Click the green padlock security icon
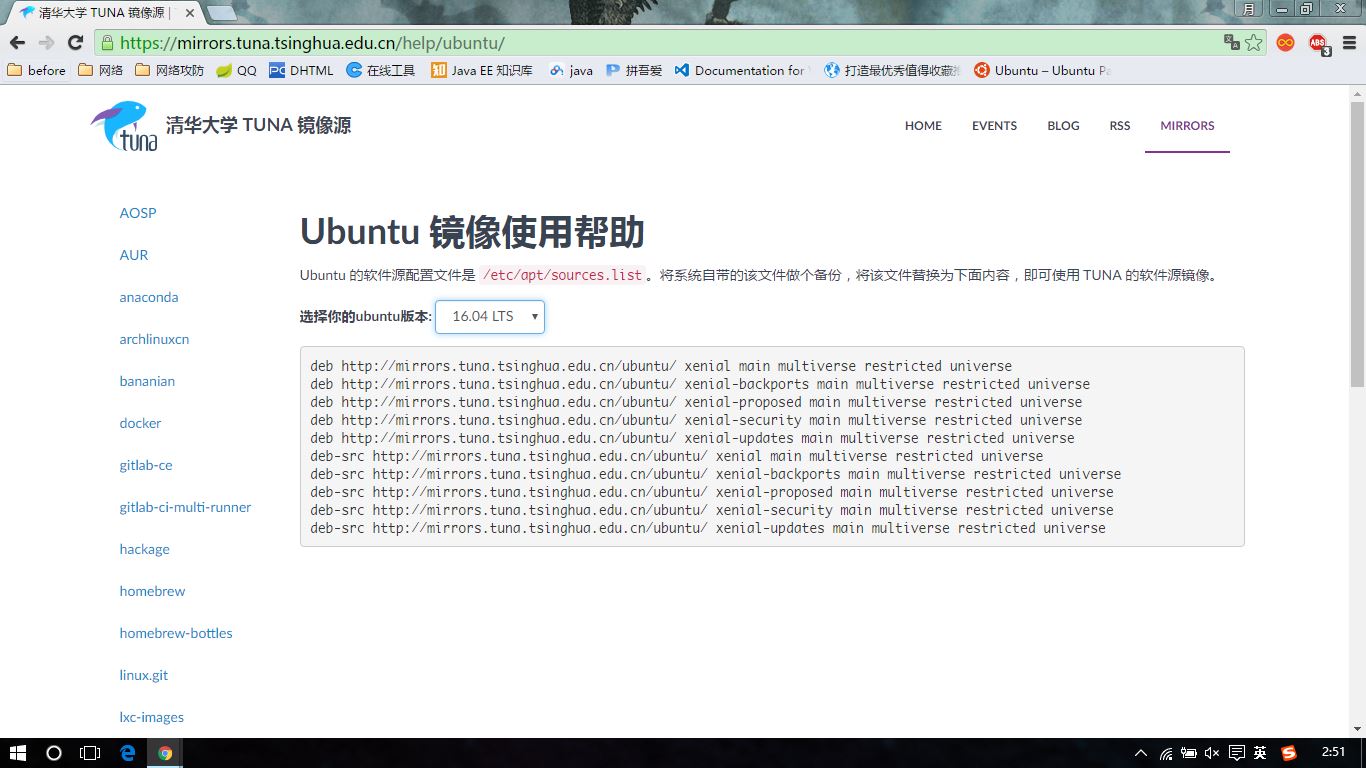This screenshot has width=1366, height=768. click(108, 43)
